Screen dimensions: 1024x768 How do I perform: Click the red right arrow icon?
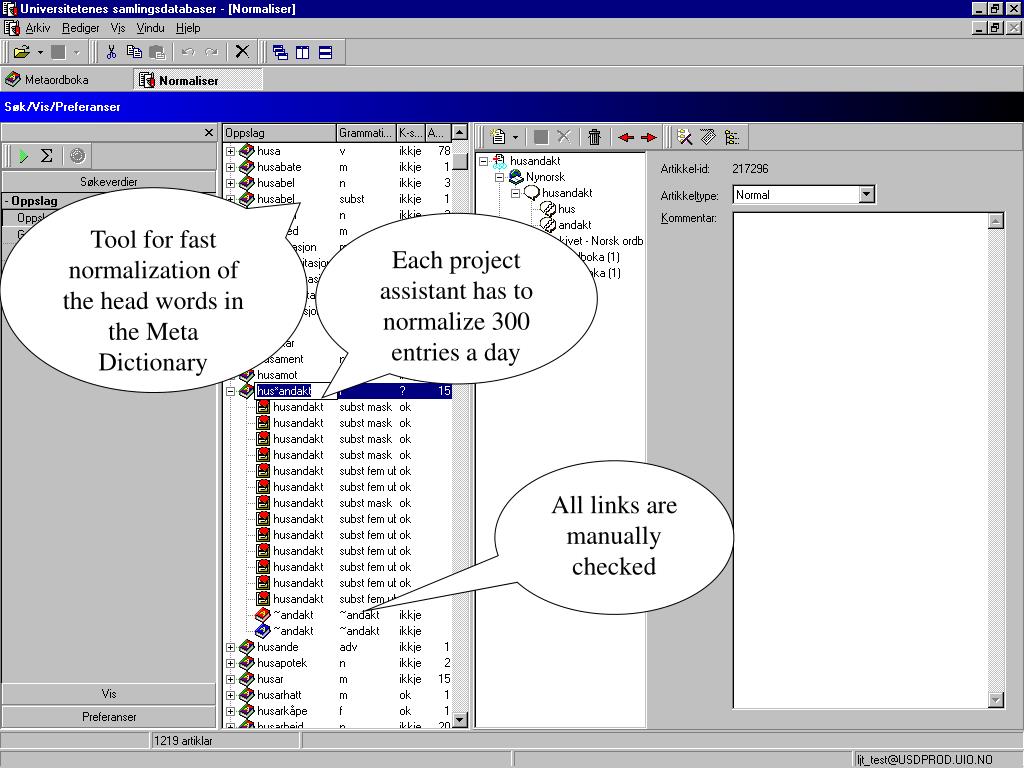(x=648, y=137)
